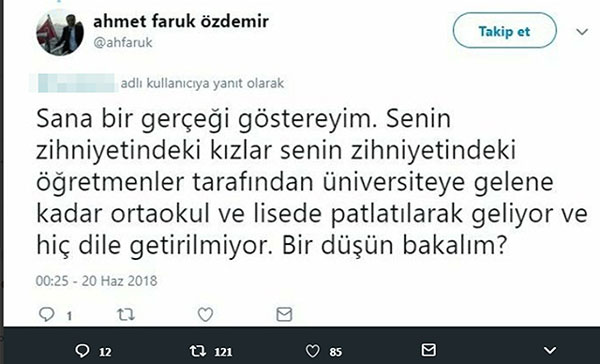The image size is (600, 364).
Task: Click the 85 likes count number
Action: tap(336, 352)
